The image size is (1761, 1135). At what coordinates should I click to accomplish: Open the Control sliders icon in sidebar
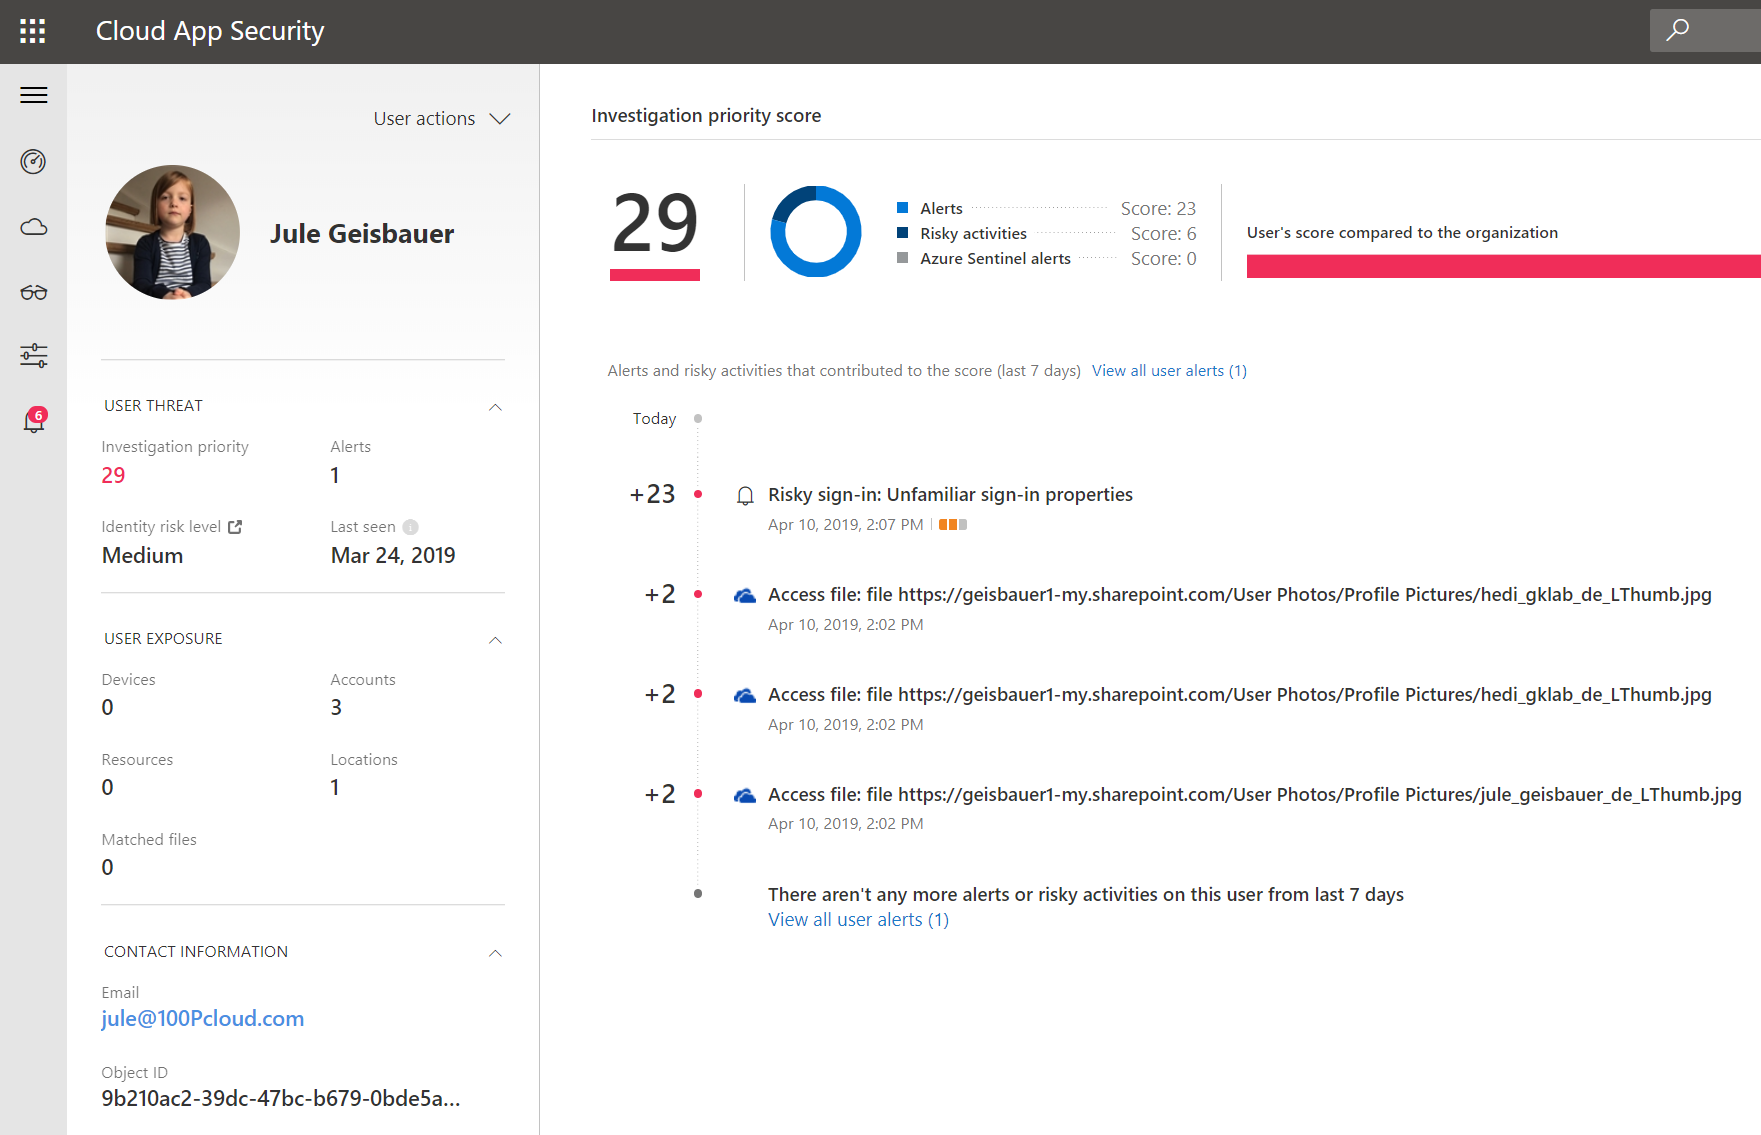pos(34,356)
